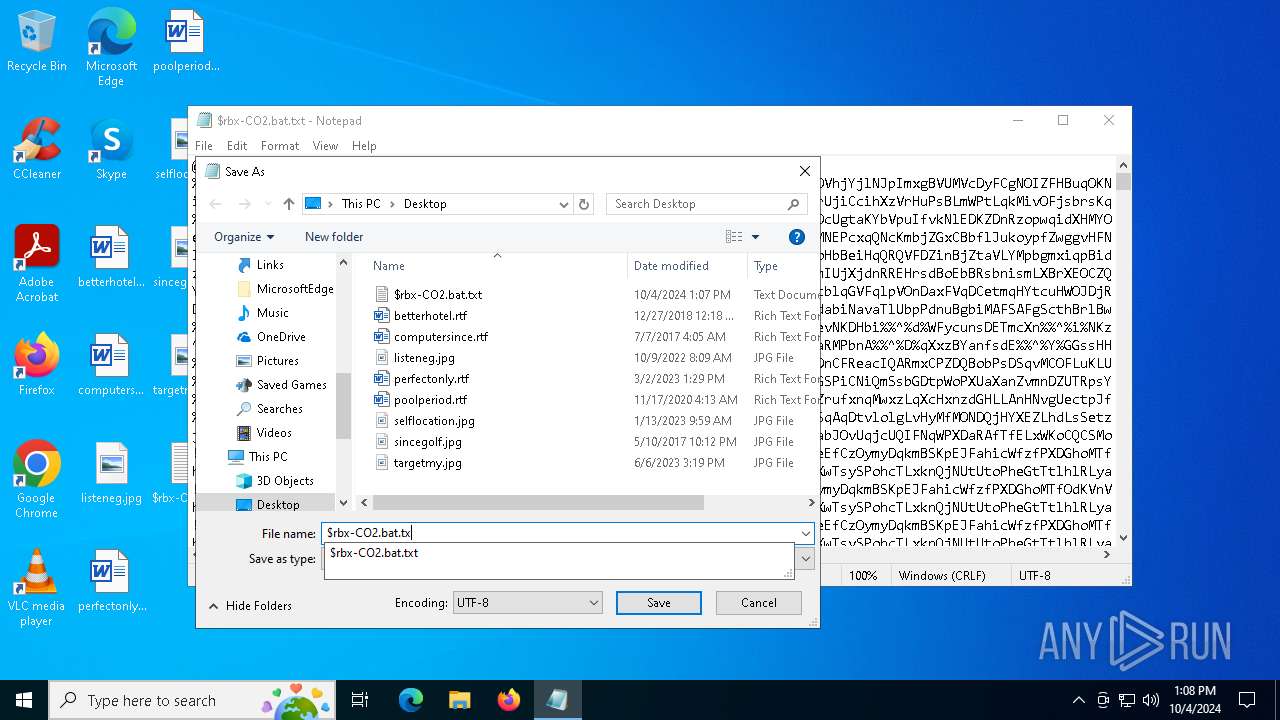Viewport: 1280px width, 720px height.
Task: Open the Recycle Bin desktop icon
Action: click(x=36, y=42)
